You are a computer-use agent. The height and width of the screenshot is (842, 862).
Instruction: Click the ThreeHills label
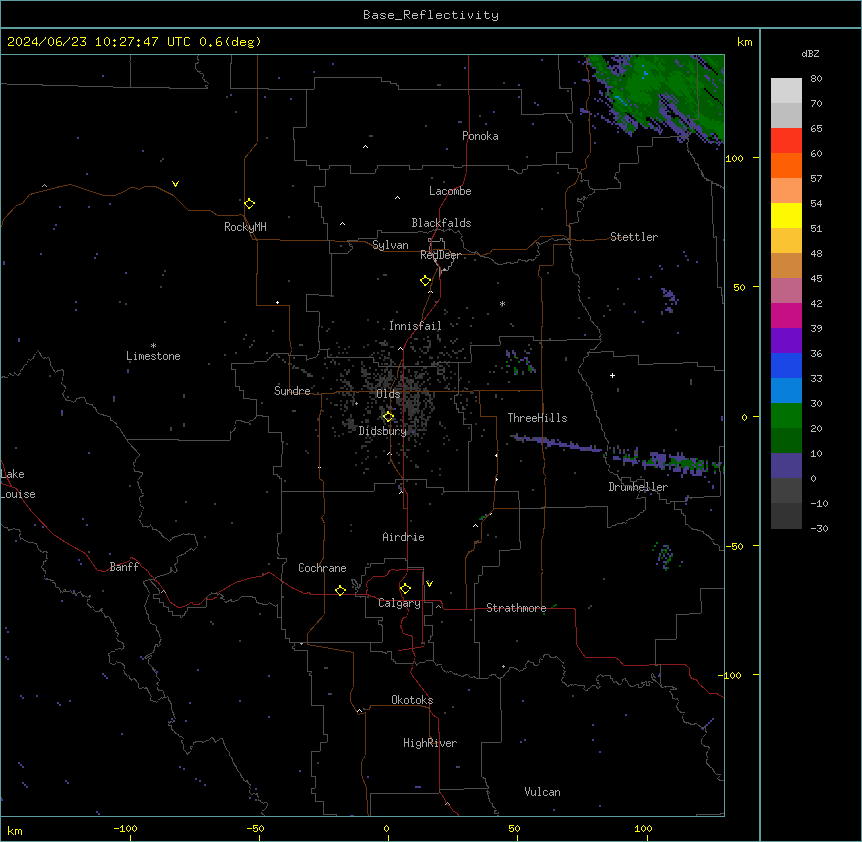(537, 418)
